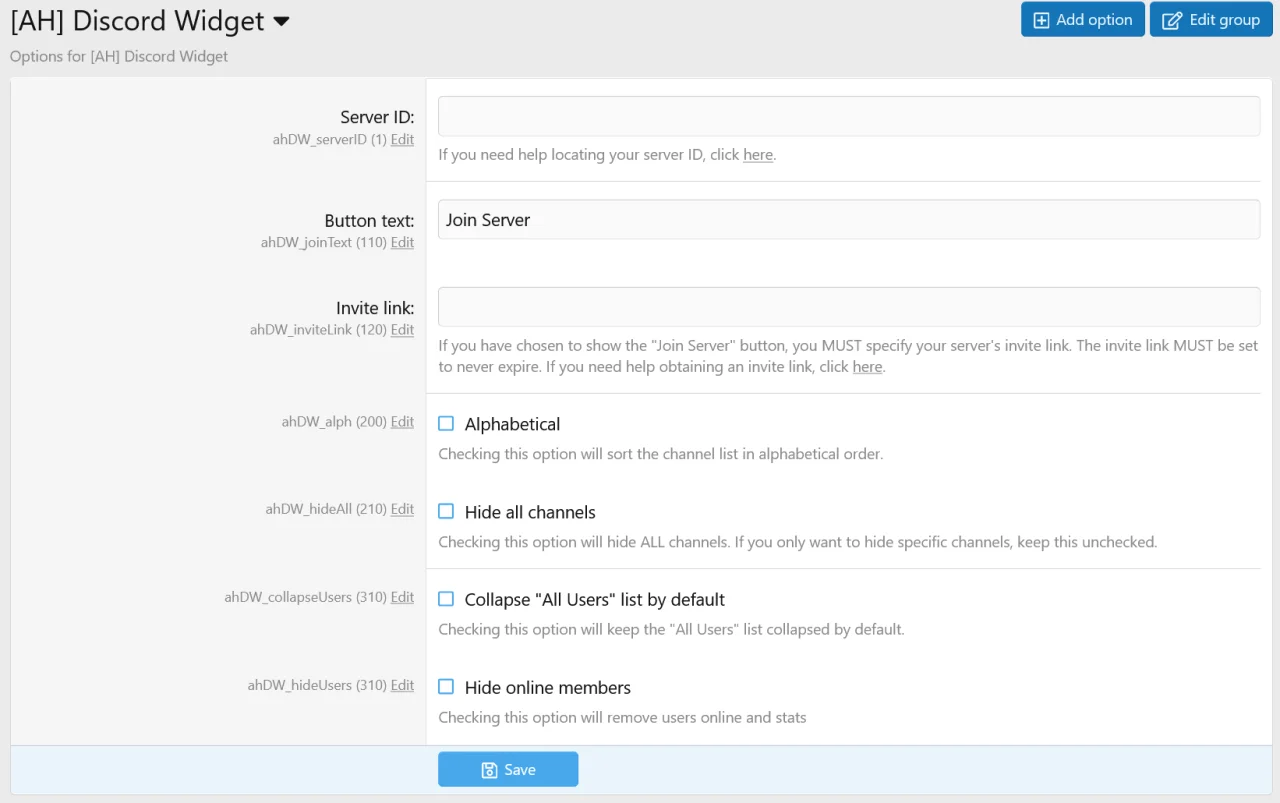The height and width of the screenshot is (803, 1280).
Task: Check the Hide all channels option
Action: click(x=446, y=512)
